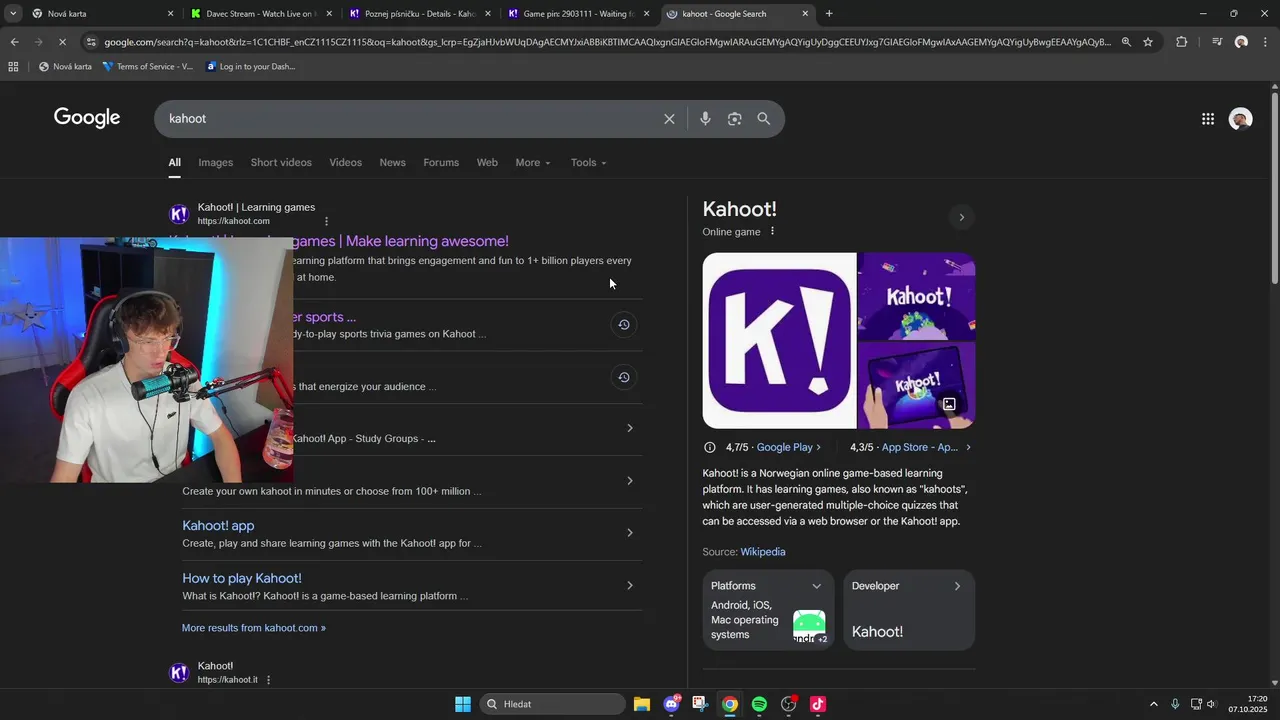Image resolution: width=1280 pixels, height=720 pixels.
Task: Show hidden system tray icons
Action: 1153,704
